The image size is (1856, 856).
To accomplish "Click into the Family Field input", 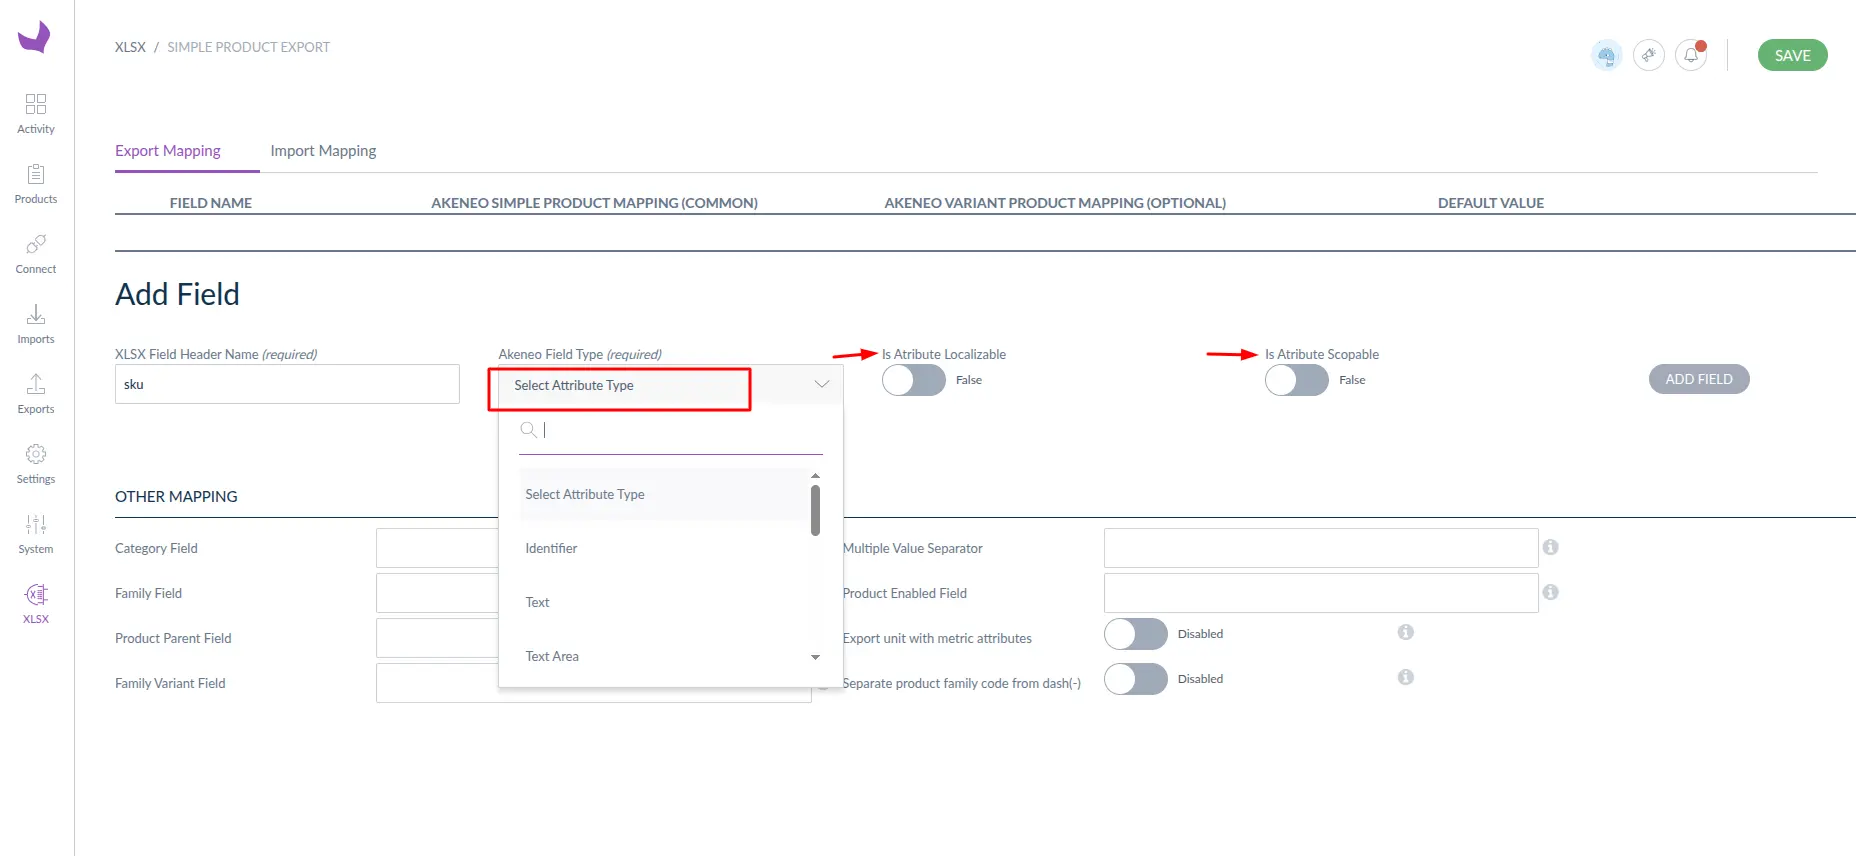I will point(437,593).
